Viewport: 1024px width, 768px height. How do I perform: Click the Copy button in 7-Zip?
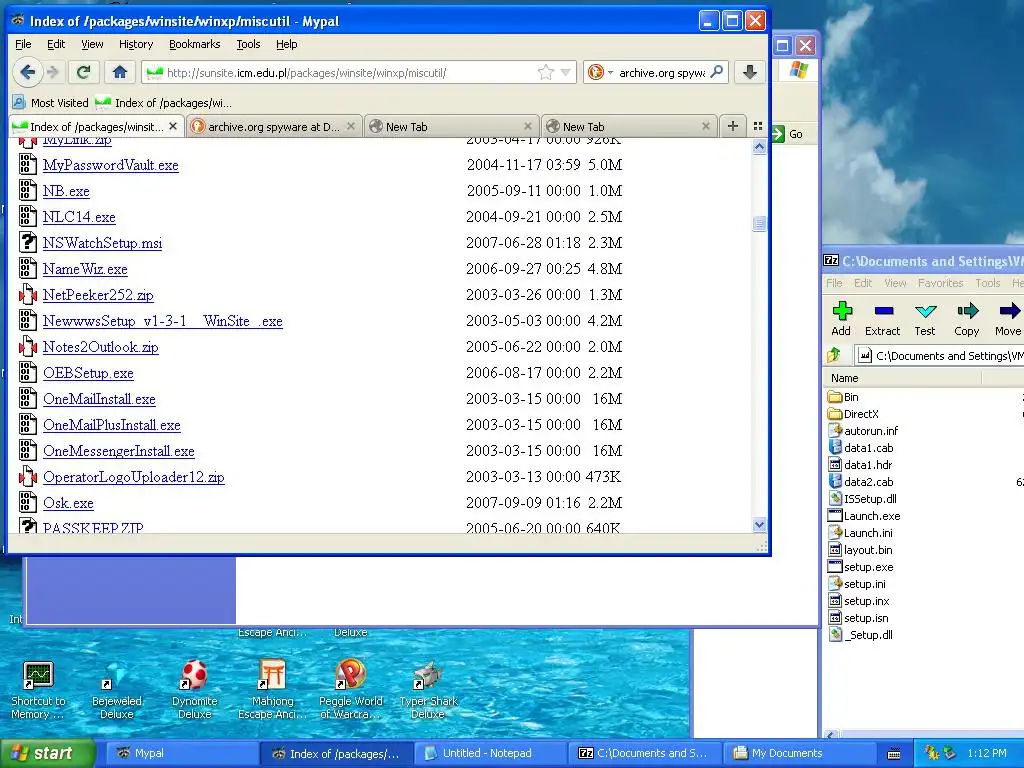pyautogui.click(x=967, y=319)
